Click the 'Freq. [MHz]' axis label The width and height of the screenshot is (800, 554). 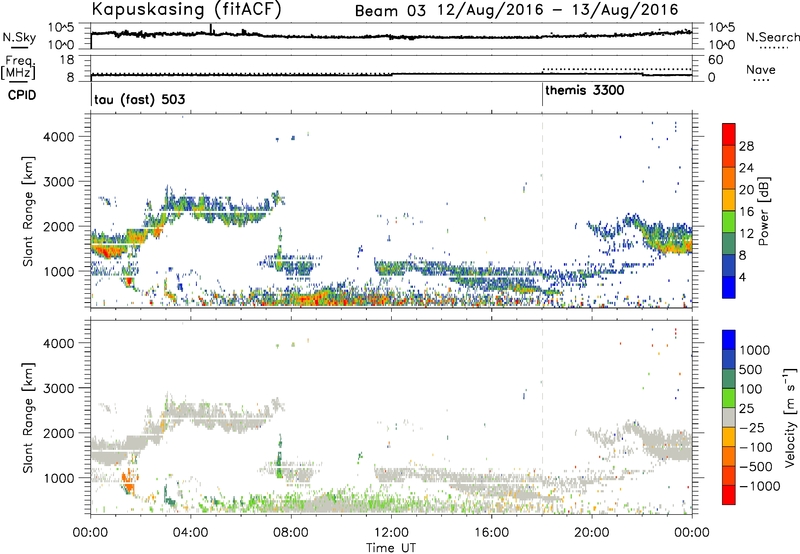point(18,68)
